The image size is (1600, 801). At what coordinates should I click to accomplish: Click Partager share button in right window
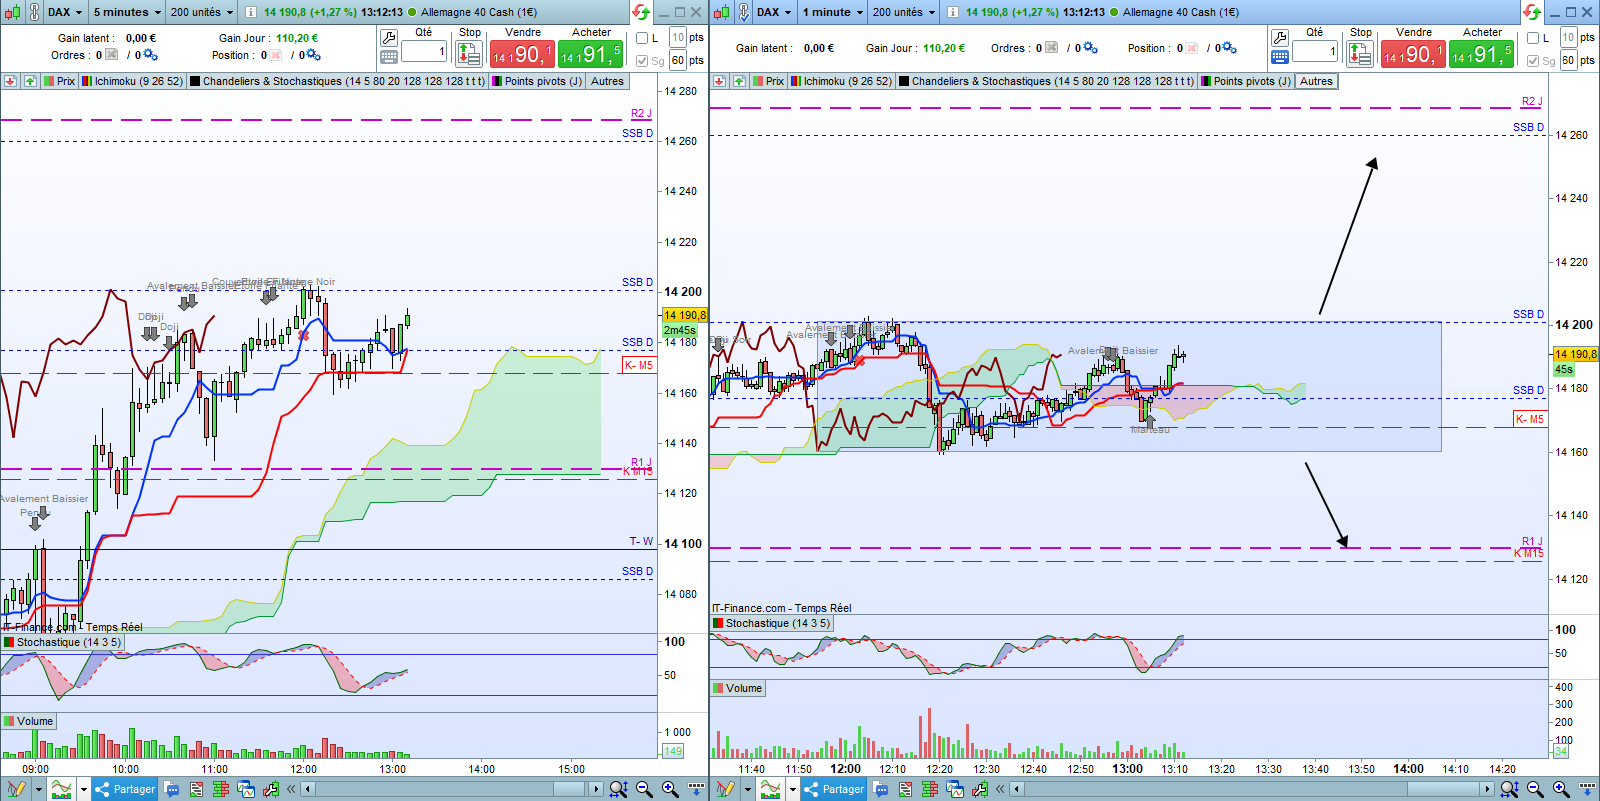[x=833, y=789]
